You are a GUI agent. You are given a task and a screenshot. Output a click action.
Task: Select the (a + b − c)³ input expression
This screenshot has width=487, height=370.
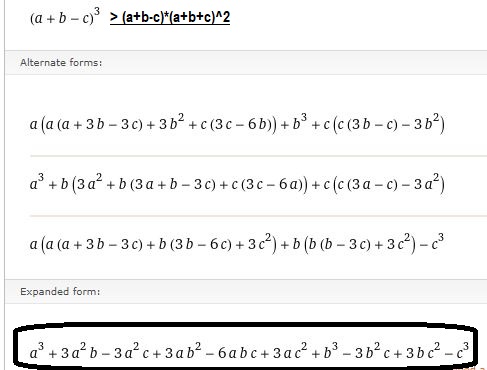(65, 17)
